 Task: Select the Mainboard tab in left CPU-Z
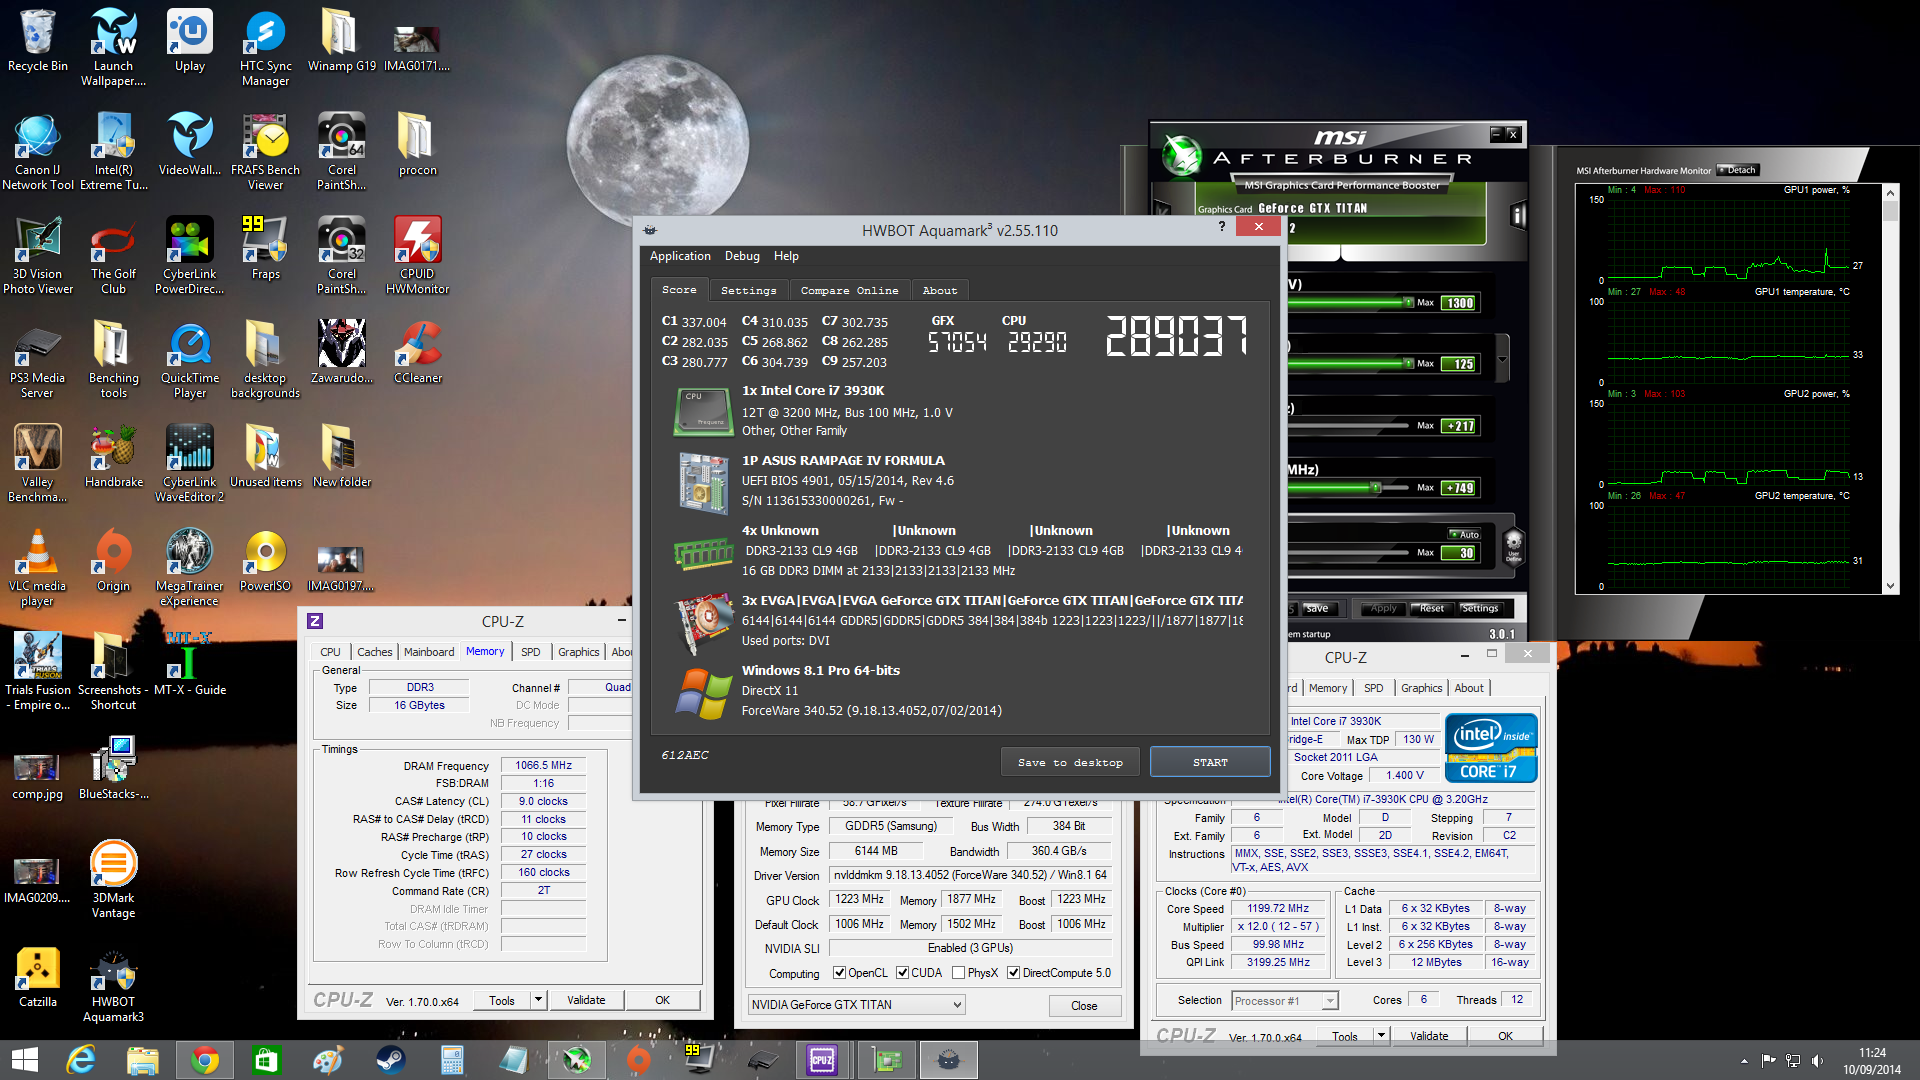click(428, 652)
